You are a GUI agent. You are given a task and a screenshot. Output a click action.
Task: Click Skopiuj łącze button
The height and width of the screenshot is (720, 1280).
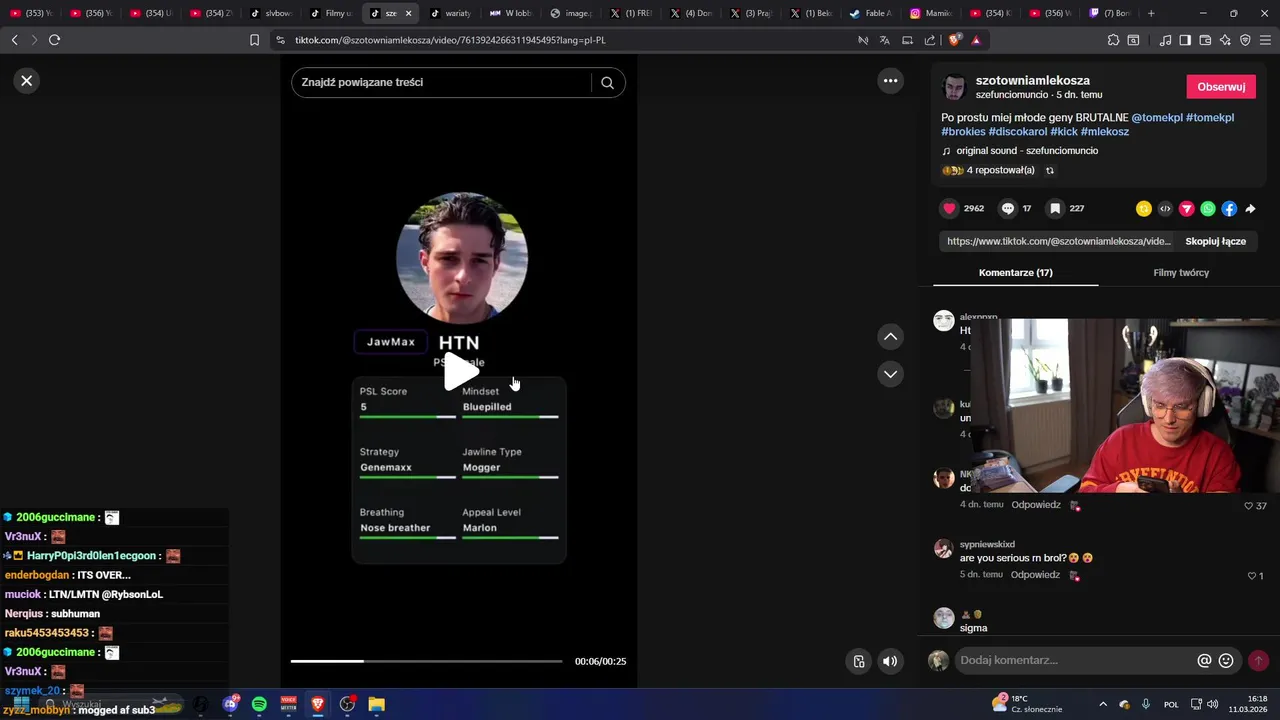(1215, 241)
